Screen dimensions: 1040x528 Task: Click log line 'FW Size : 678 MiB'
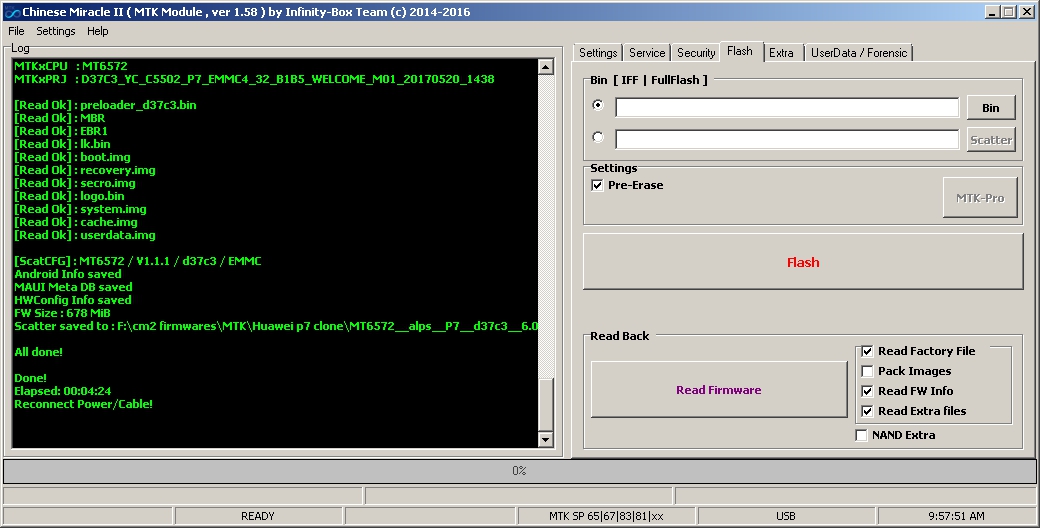click(x=62, y=312)
